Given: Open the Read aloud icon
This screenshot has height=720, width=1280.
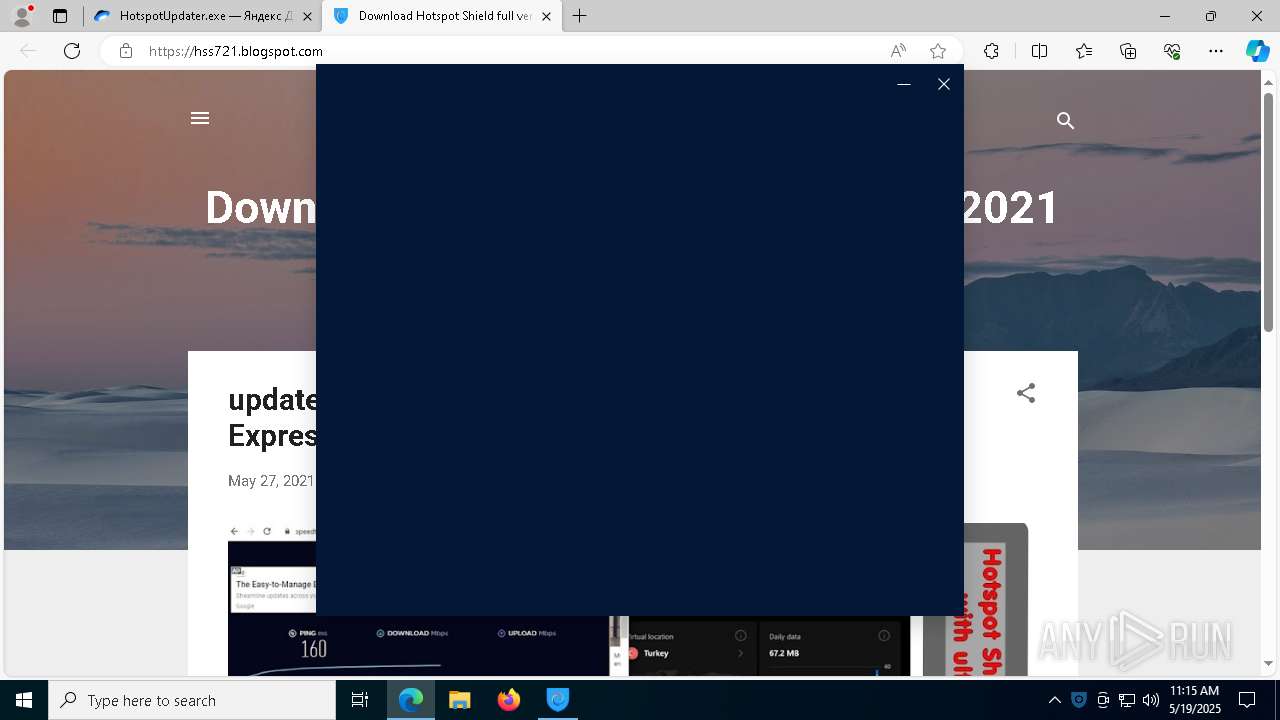Looking at the screenshot, I should pyautogui.click(x=898, y=51).
